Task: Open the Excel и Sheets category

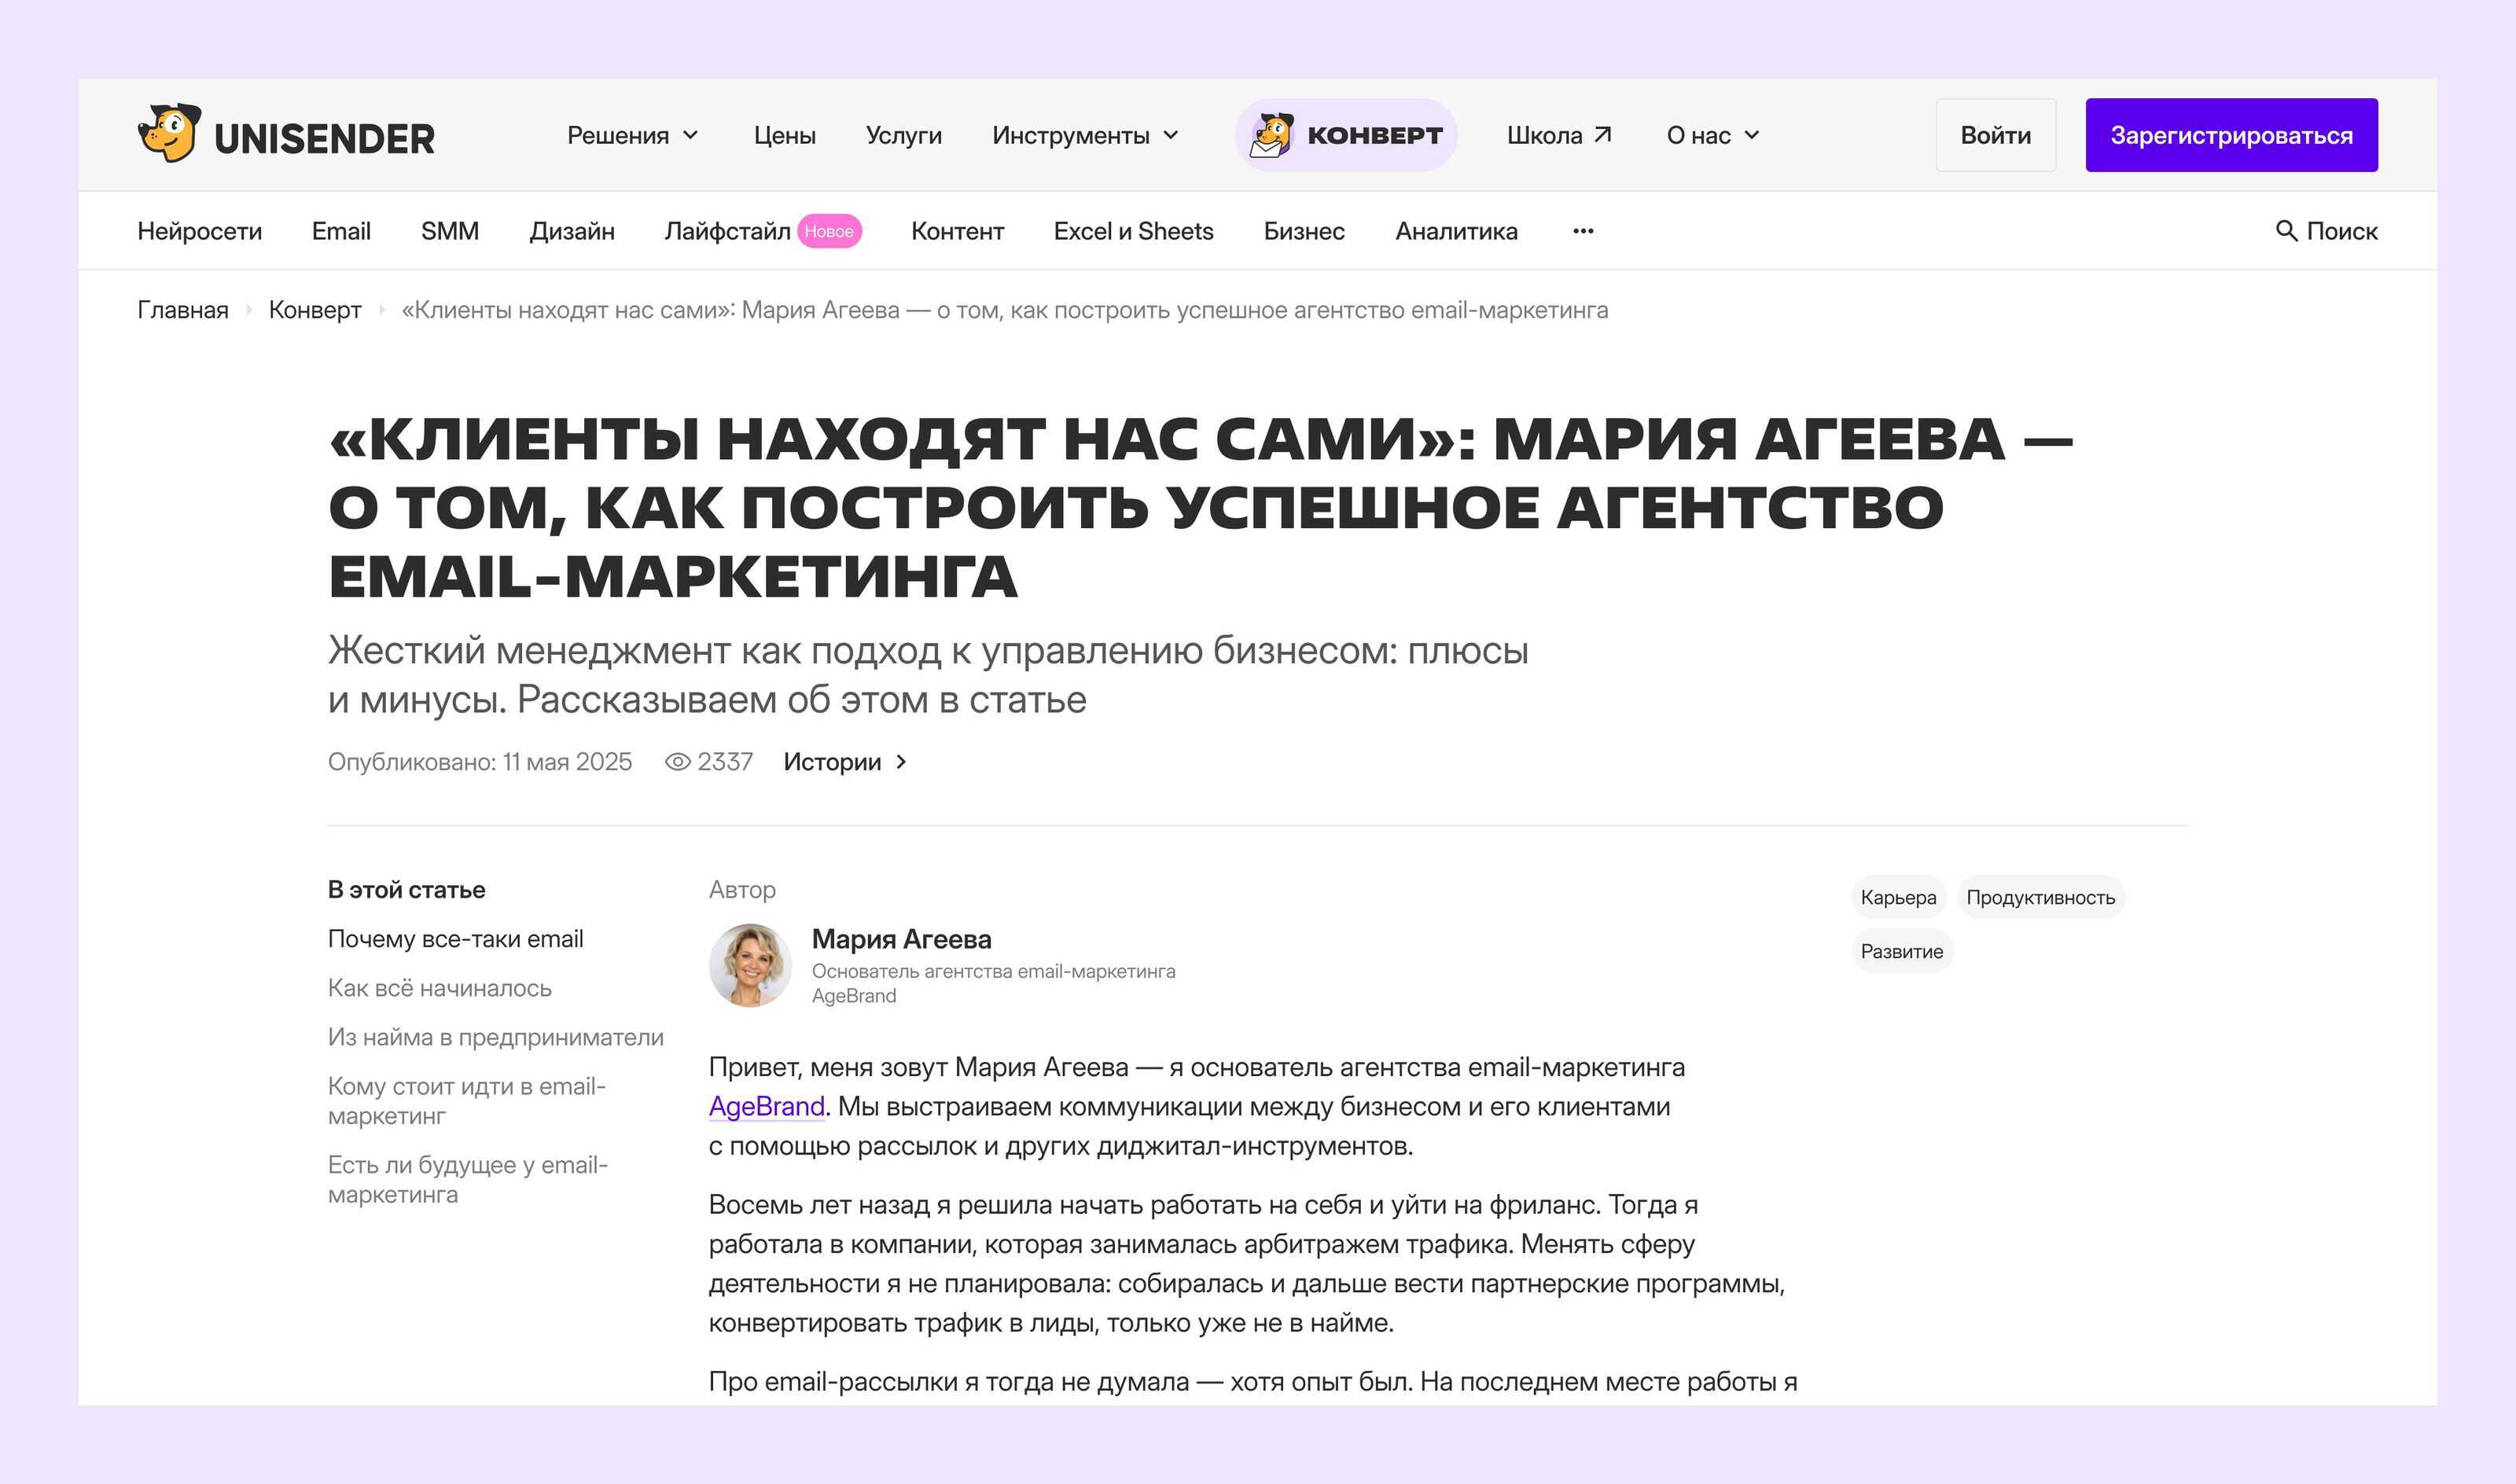Action: pos(1133,231)
